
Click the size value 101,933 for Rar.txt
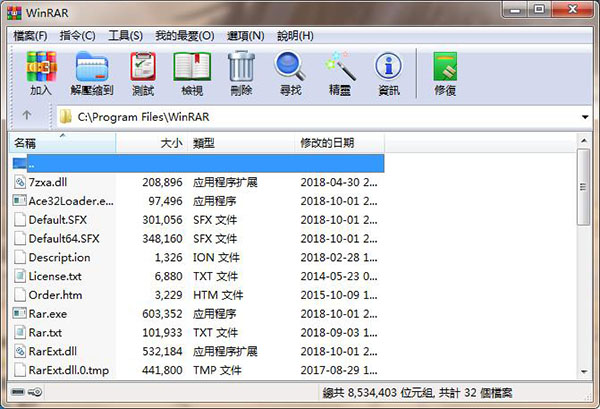tap(162, 332)
